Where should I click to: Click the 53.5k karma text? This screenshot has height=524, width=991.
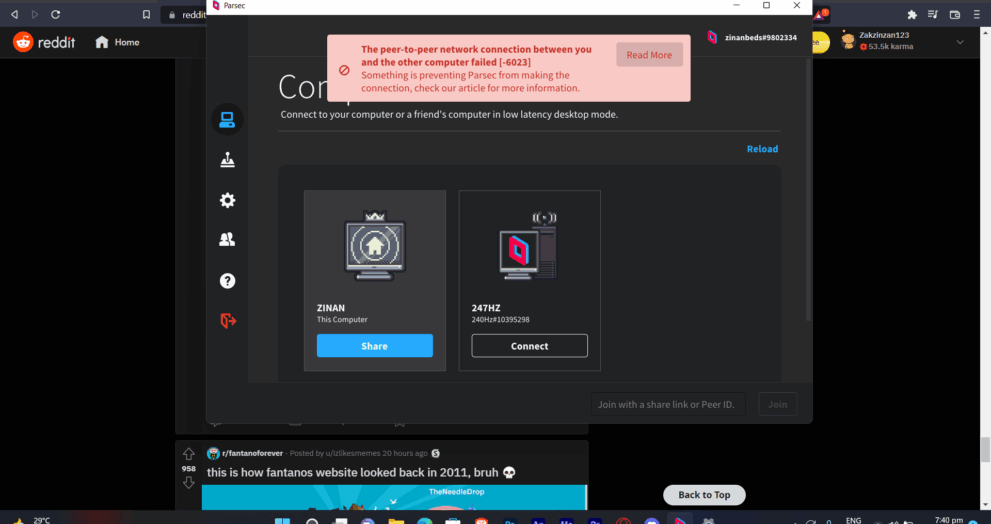pyautogui.click(x=891, y=47)
